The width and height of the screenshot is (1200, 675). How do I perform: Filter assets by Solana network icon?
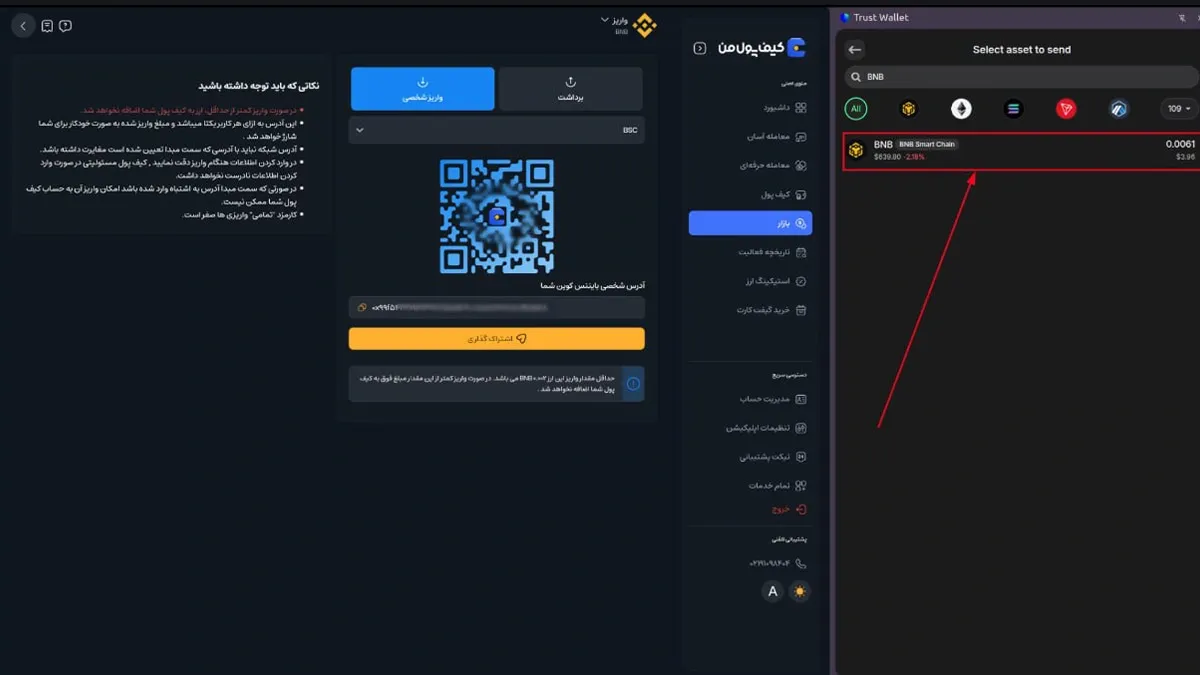point(1013,109)
